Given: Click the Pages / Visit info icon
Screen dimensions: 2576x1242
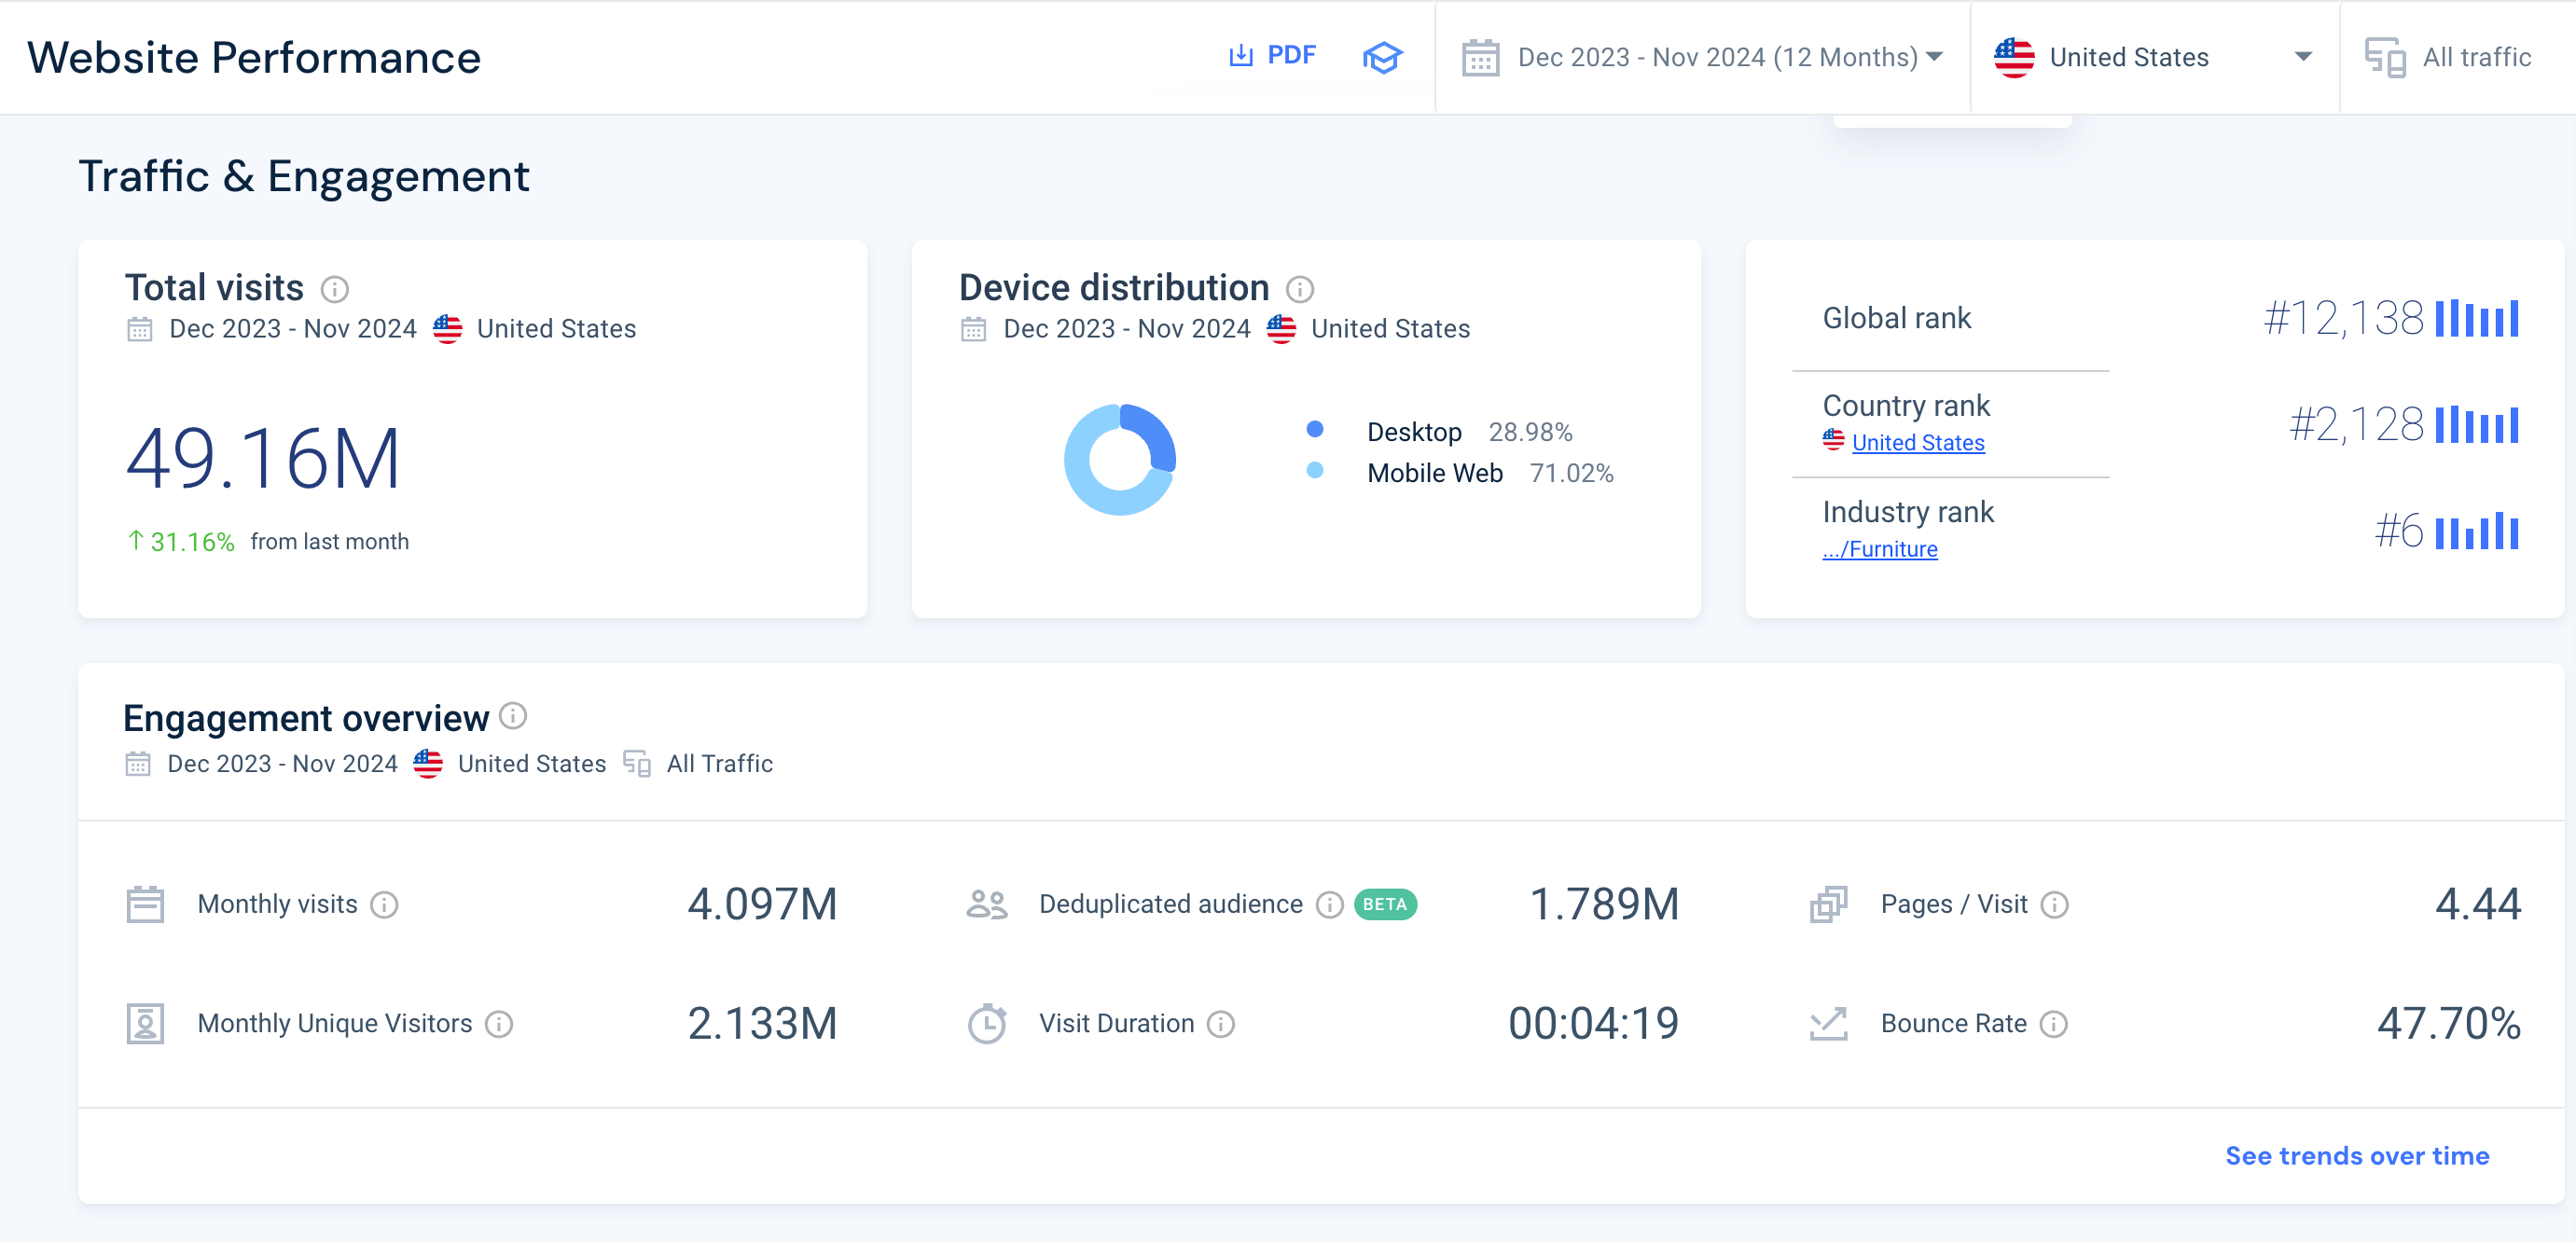Looking at the screenshot, I should [x=2054, y=905].
